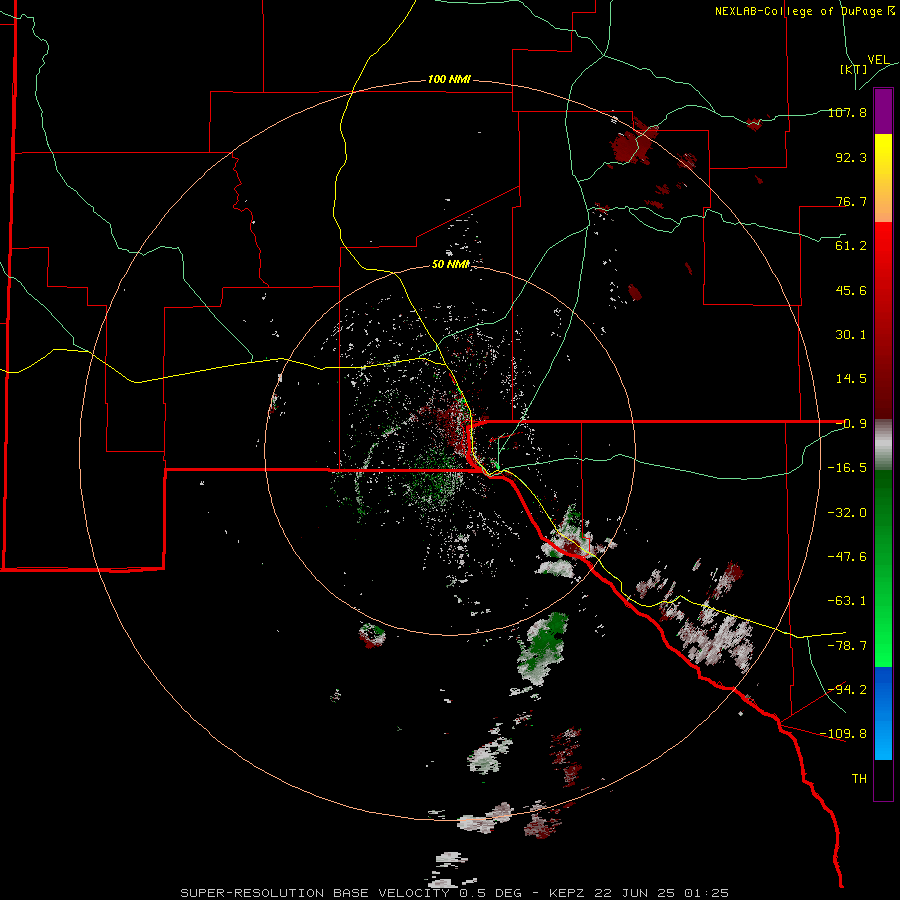Click the 107.8 value on the velocity scale
Viewport: 900px width, 900px height.
coord(847,112)
